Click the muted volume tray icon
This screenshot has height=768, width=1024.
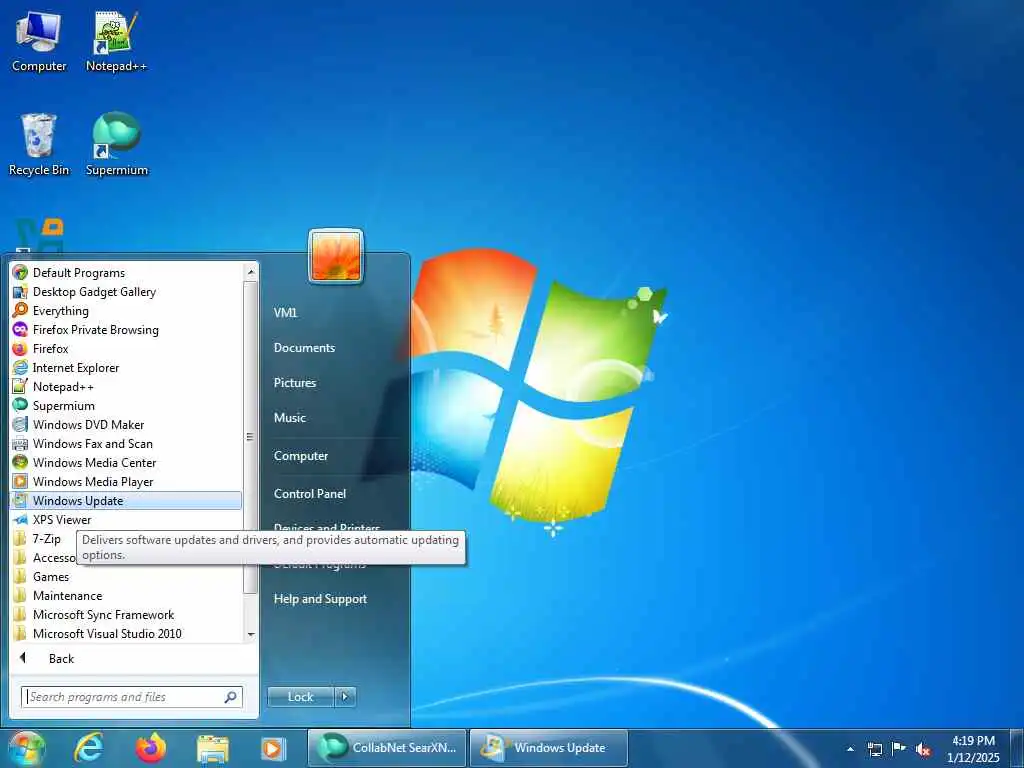coord(923,749)
